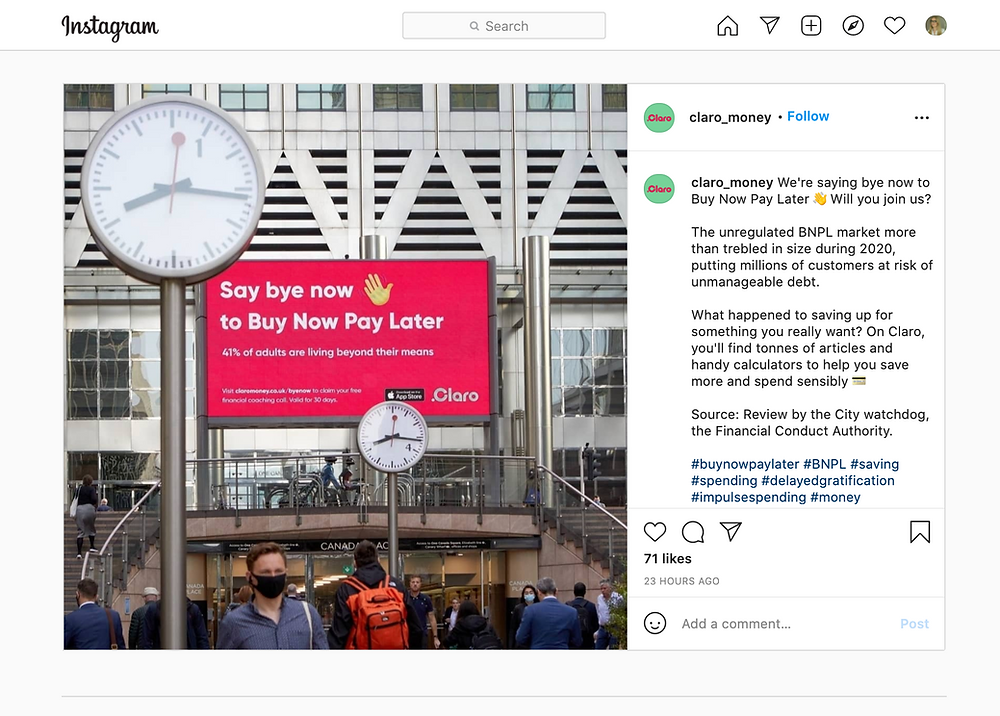Open your profile avatar menu
1000x716 pixels.
(x=936, y=26)
